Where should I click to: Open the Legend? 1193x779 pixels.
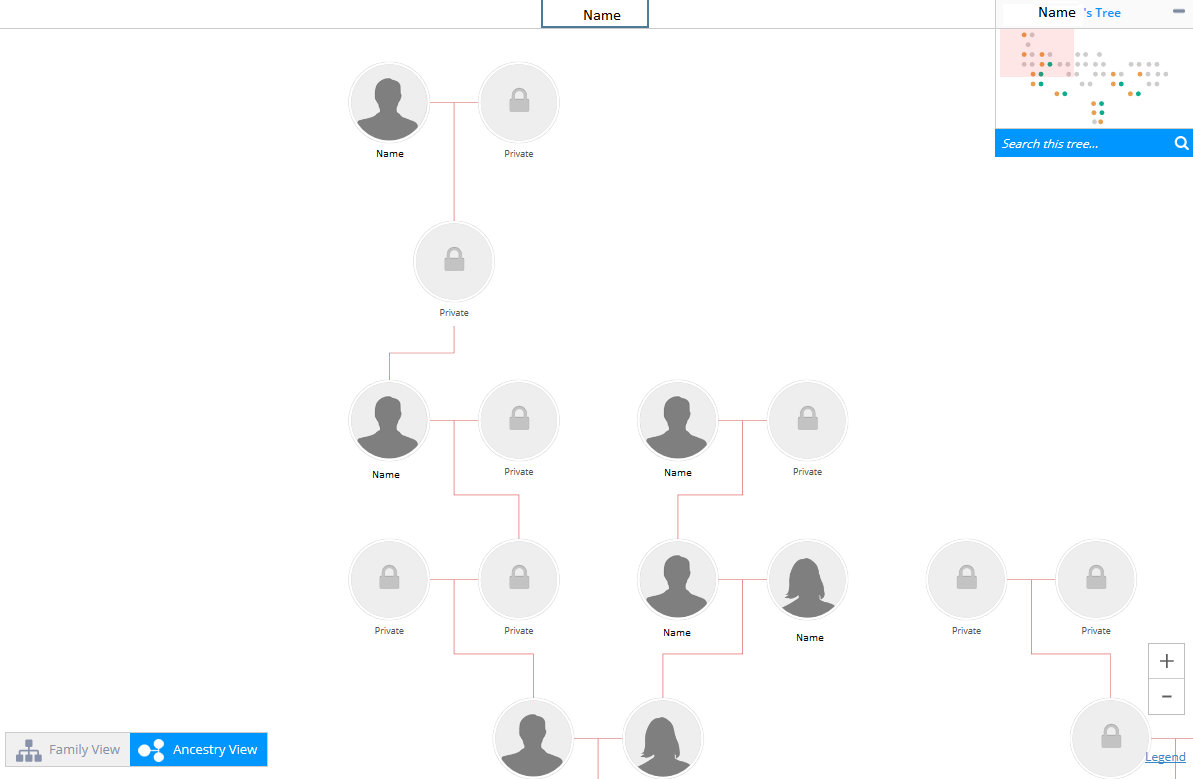pyautogui.click(x=1165, y=756)
